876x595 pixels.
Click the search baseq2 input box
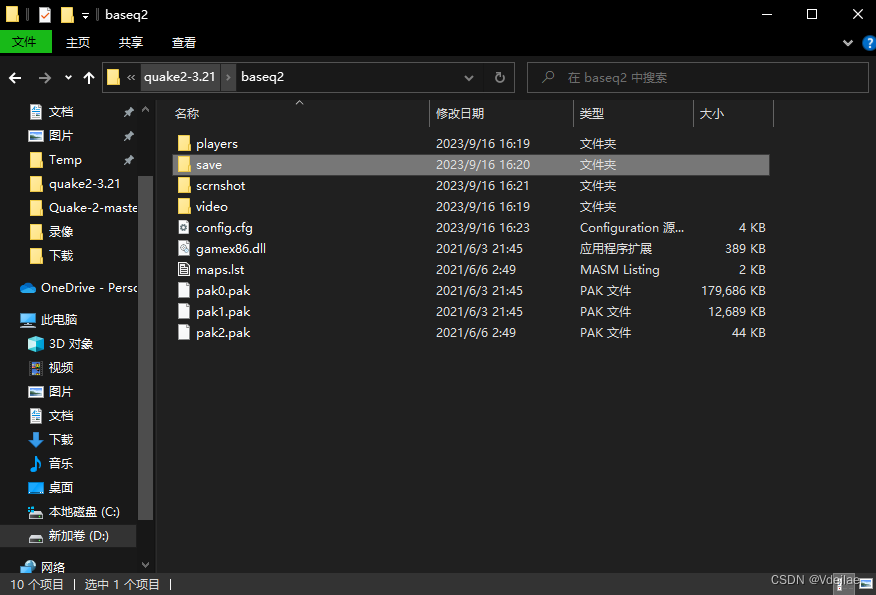pyautogui.click(x=698, y=77)
